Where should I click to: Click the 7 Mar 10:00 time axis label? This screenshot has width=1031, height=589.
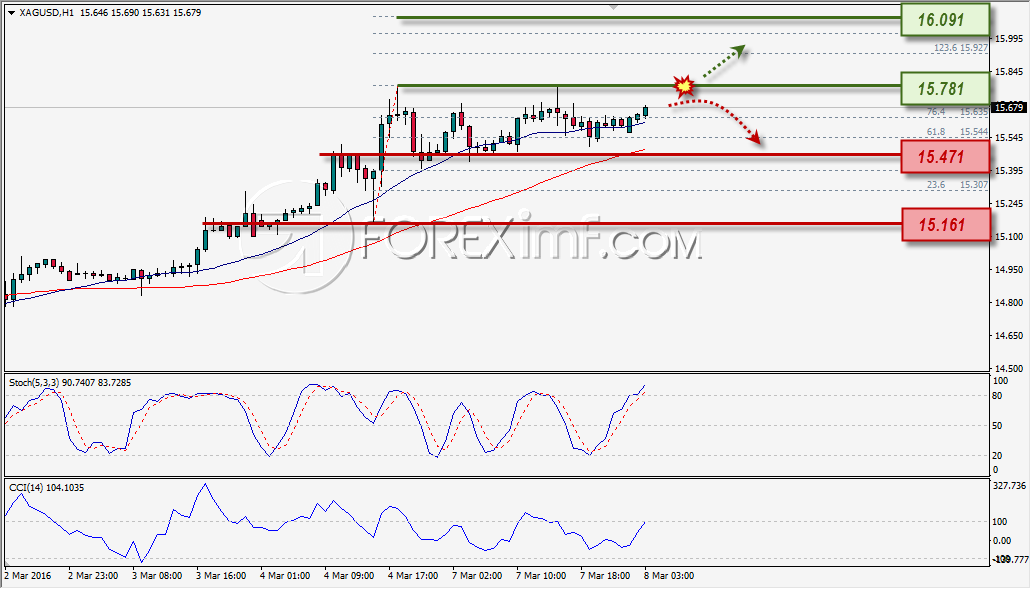[540, 576]
